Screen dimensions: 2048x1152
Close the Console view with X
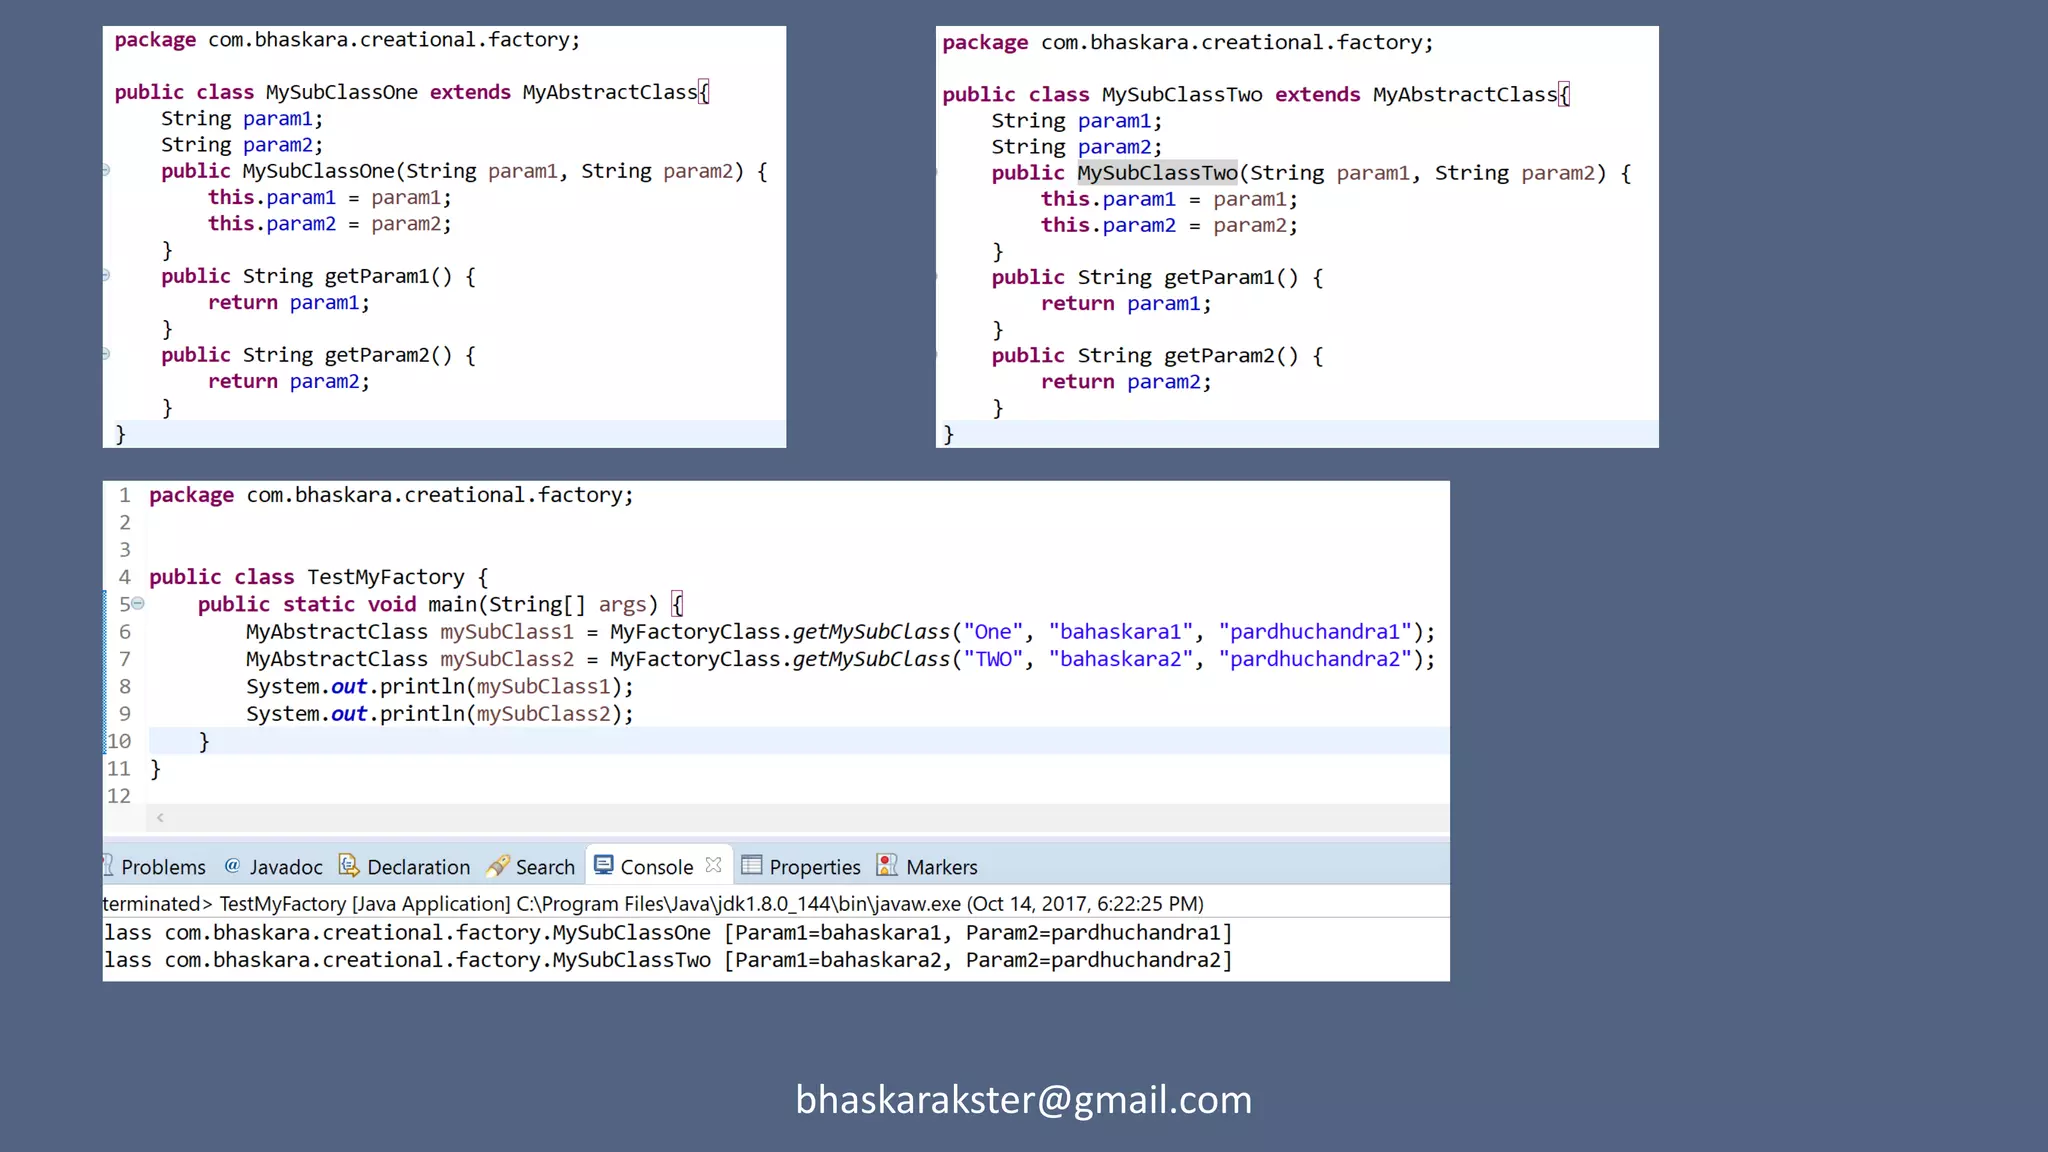713,865
